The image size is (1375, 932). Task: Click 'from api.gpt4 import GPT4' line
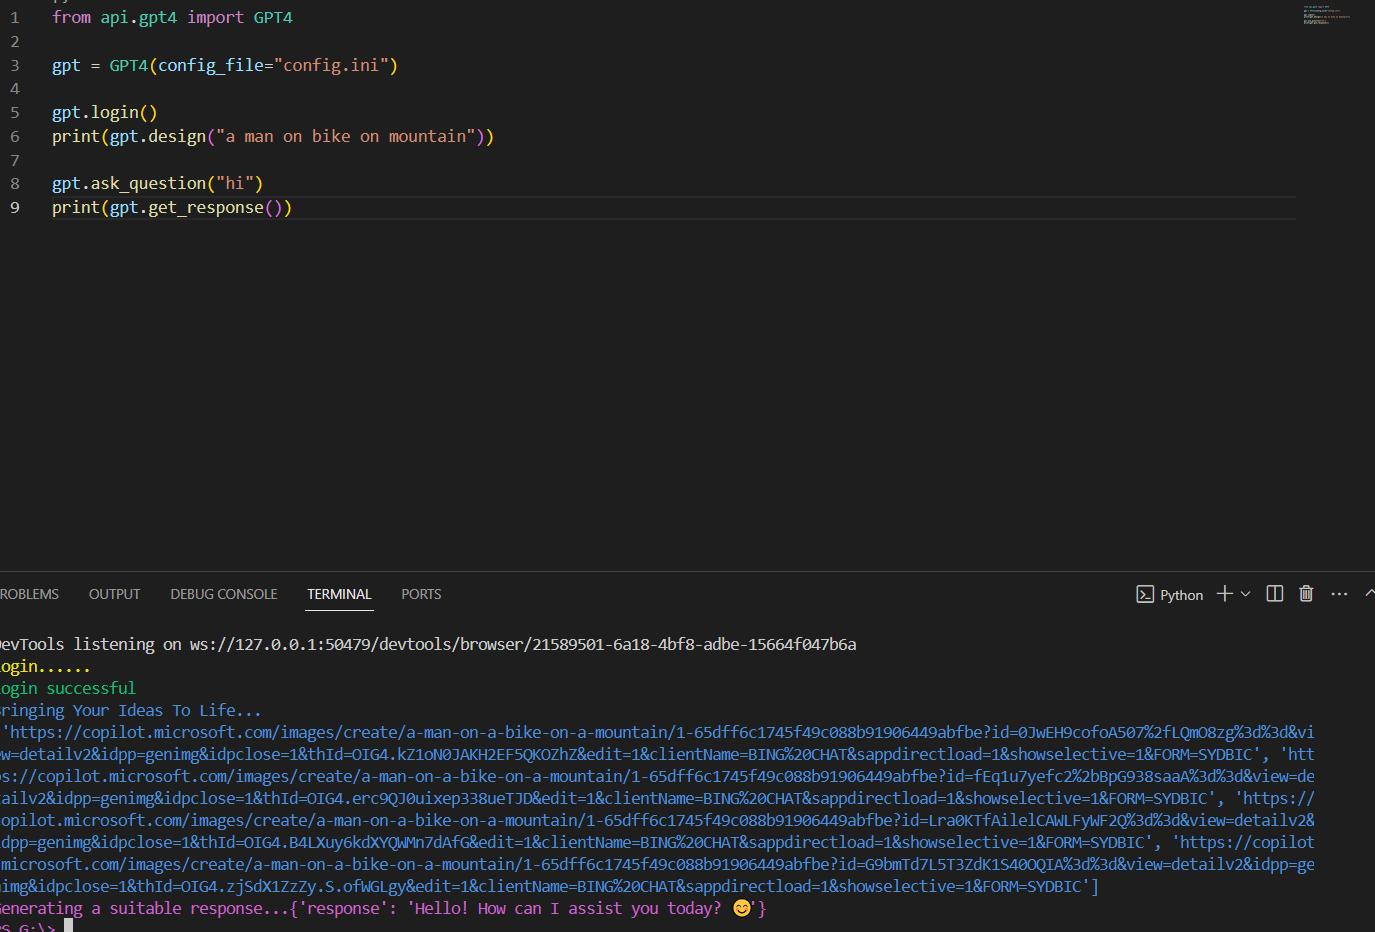pos(172,17)
